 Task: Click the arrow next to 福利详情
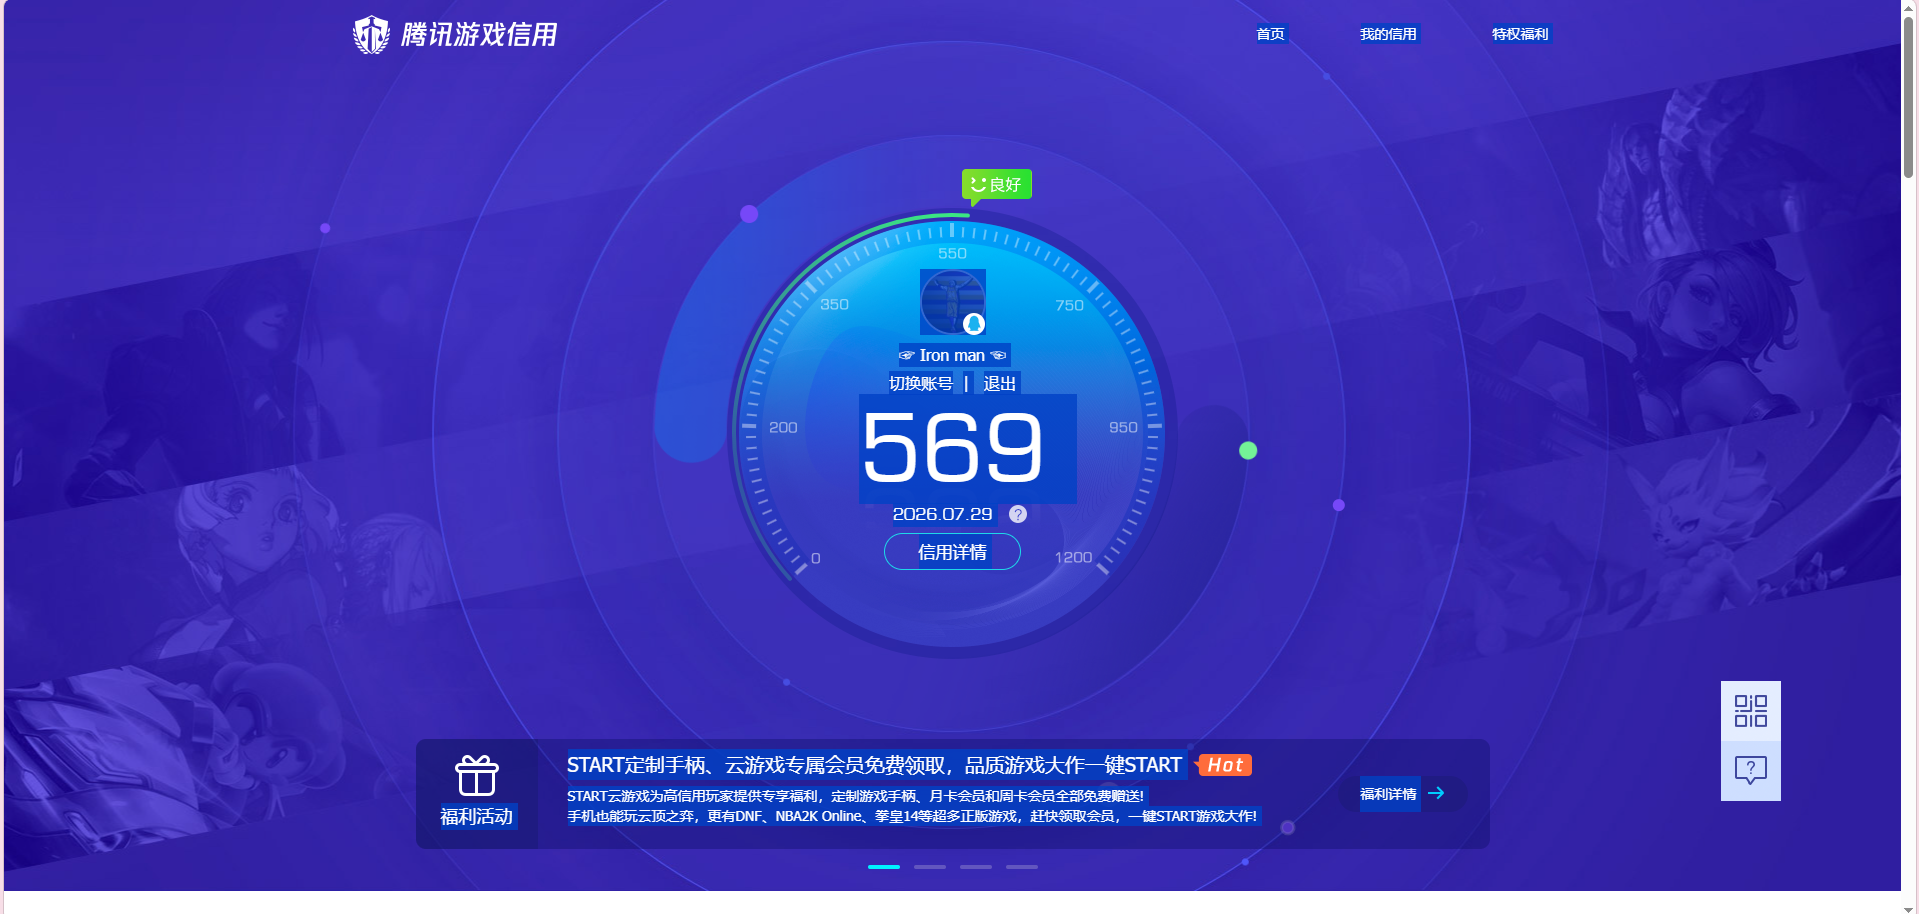pyautogui.click(x=1436, y=793)
